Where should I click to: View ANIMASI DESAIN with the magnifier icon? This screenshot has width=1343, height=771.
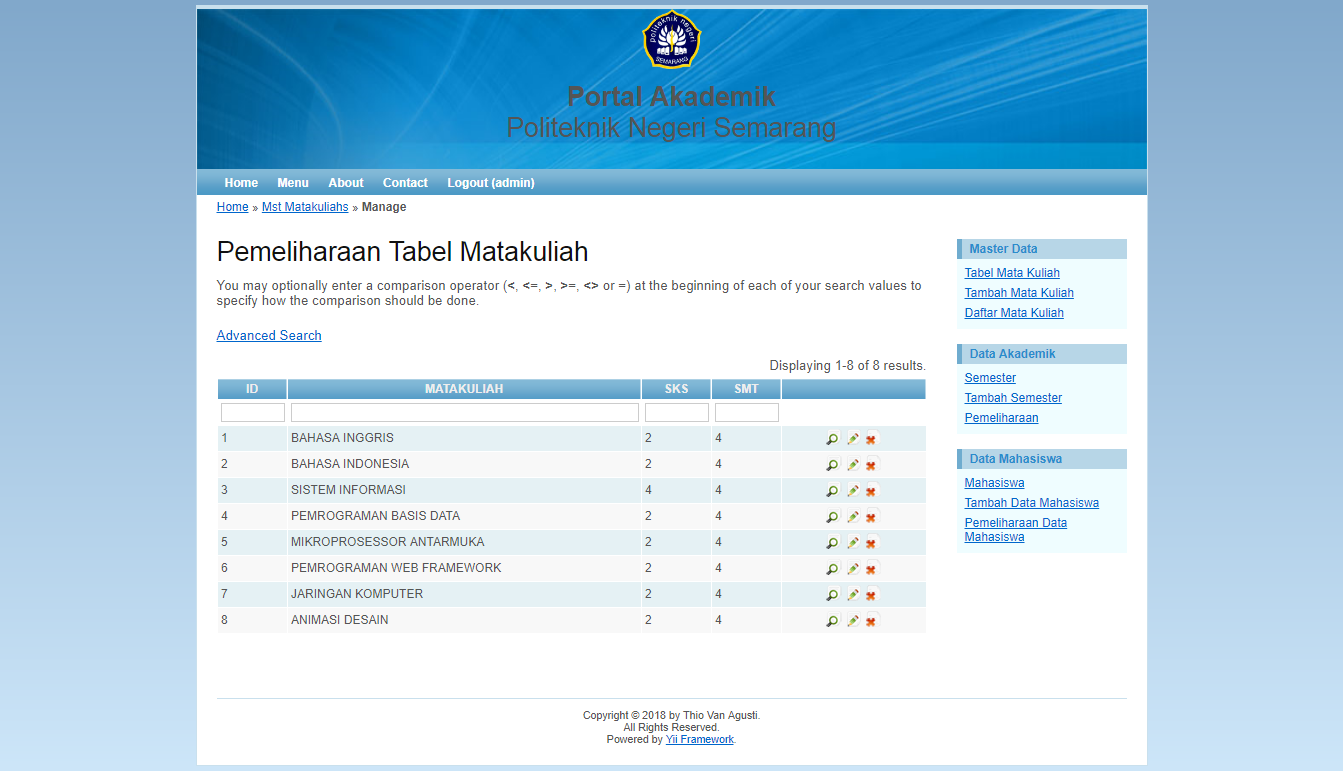pos(833,621)
